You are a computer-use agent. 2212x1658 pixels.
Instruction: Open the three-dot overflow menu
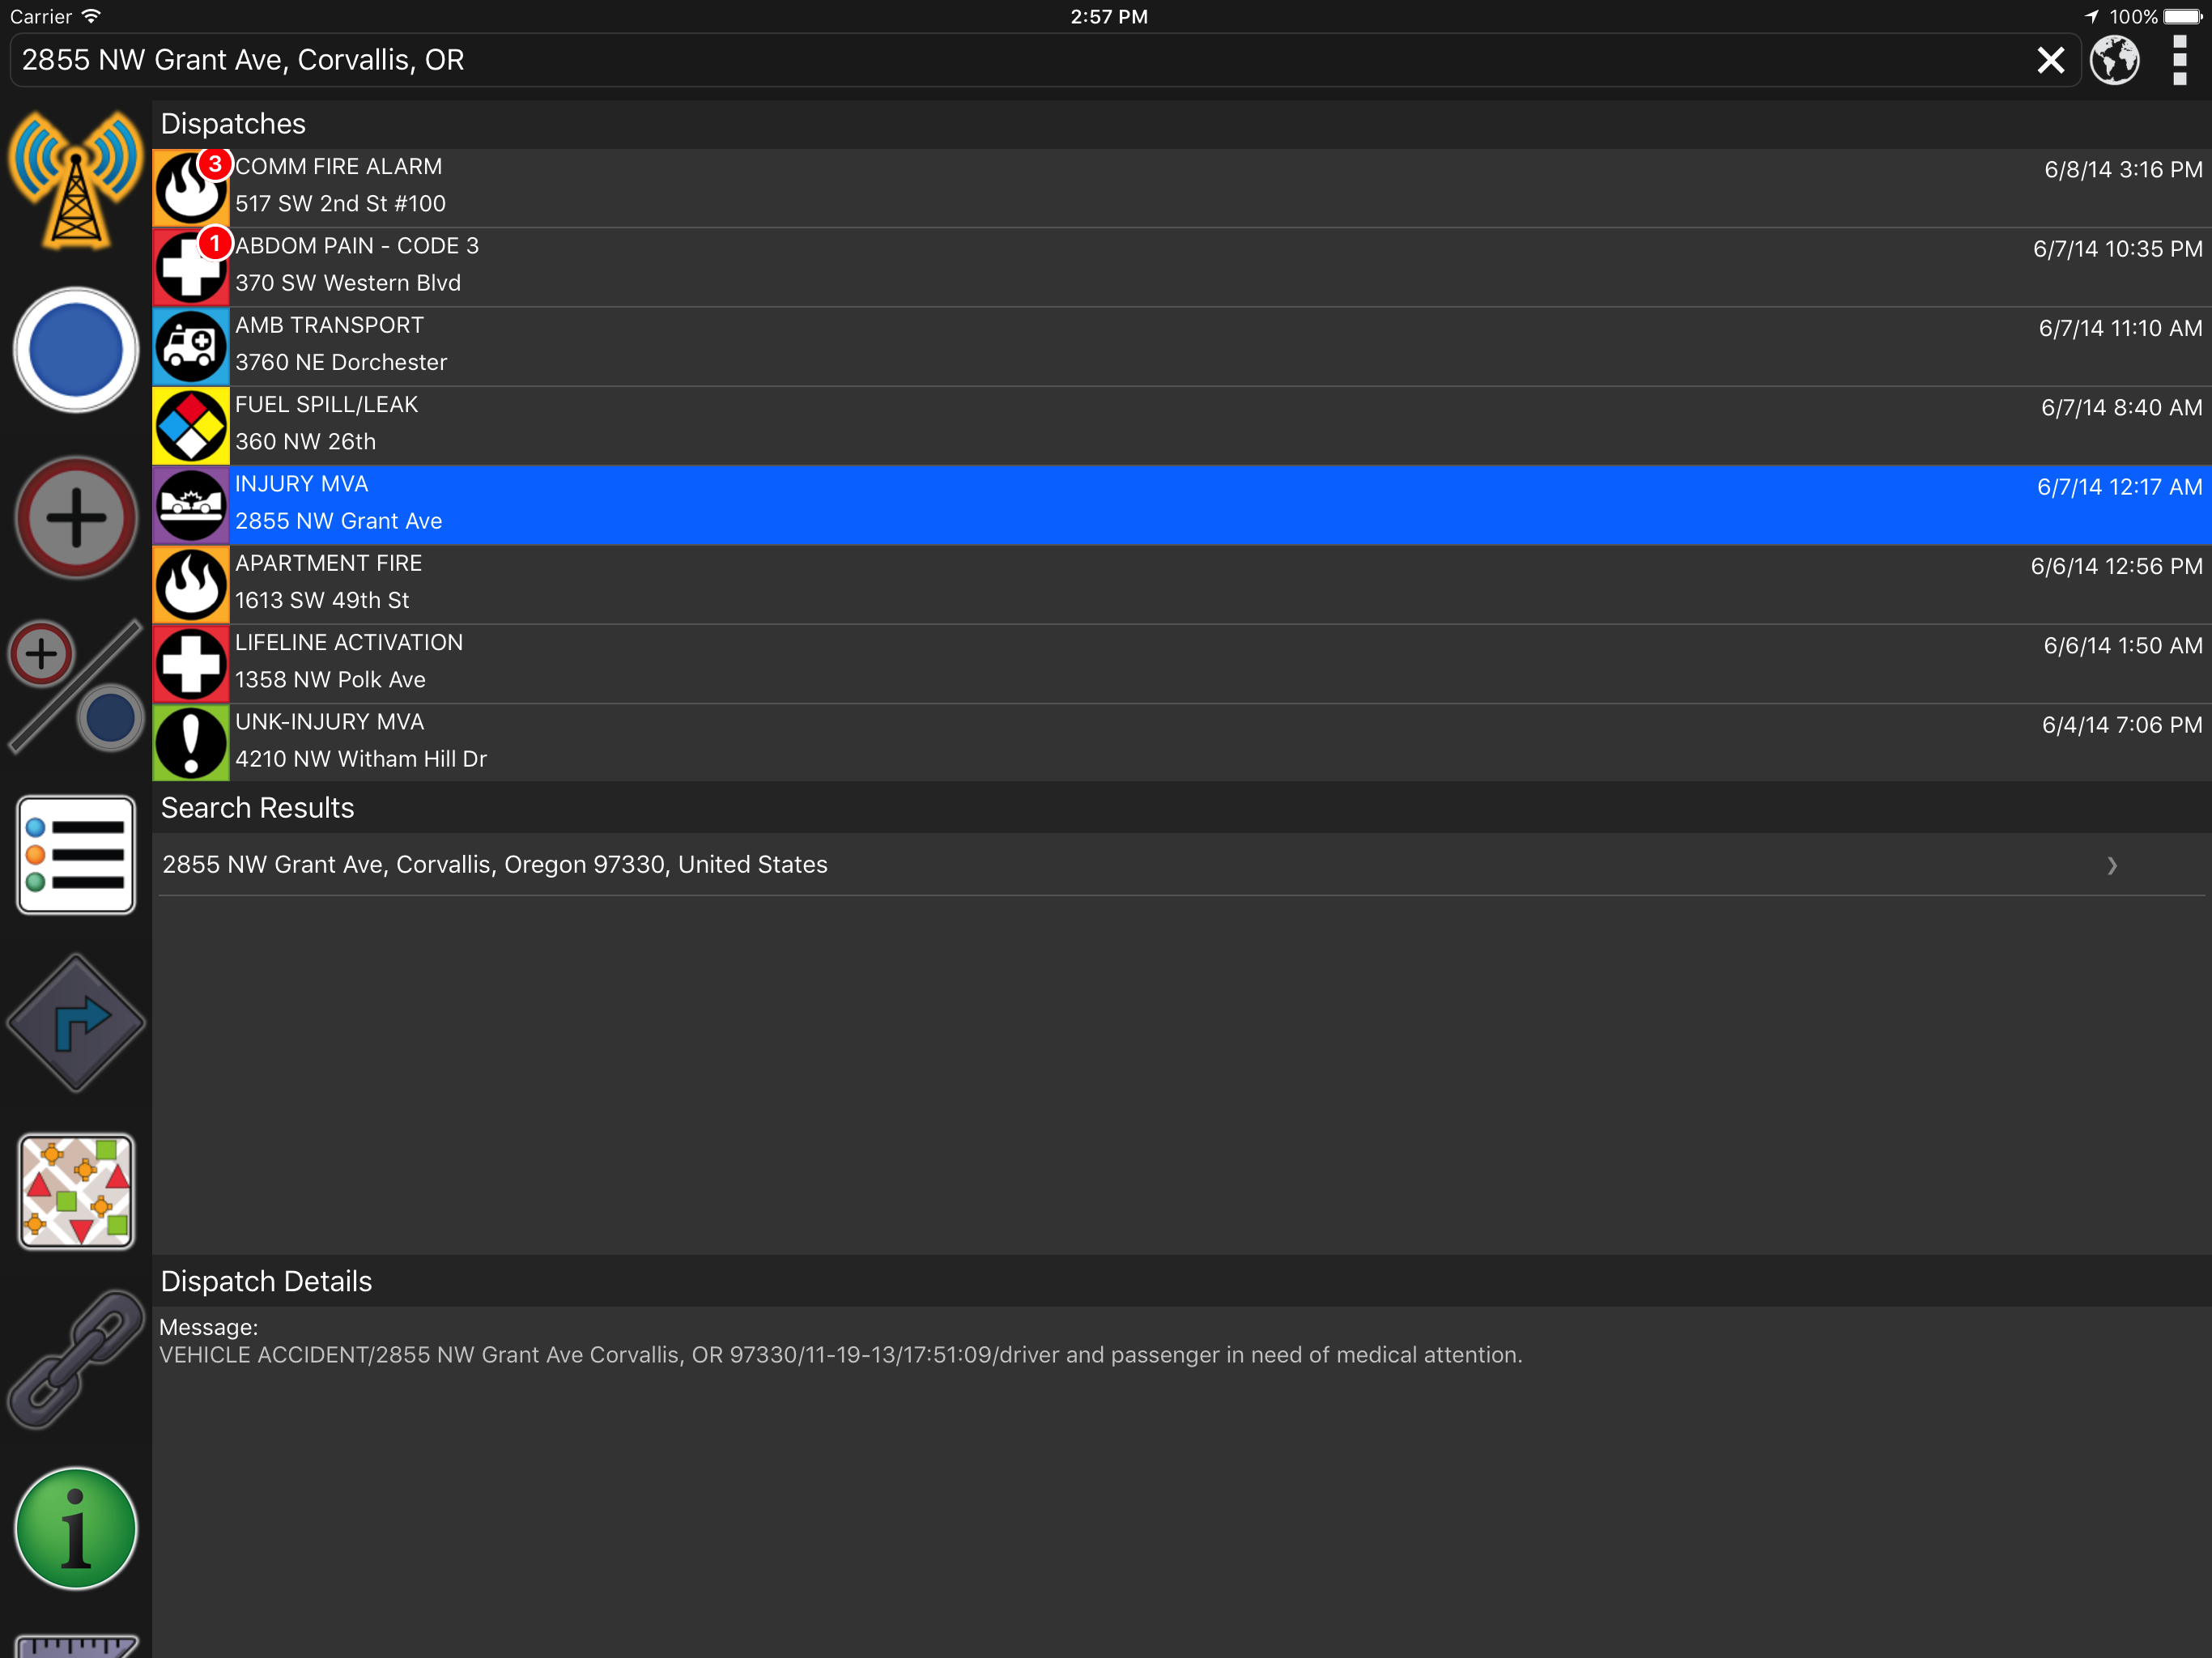click(2180, 60)
